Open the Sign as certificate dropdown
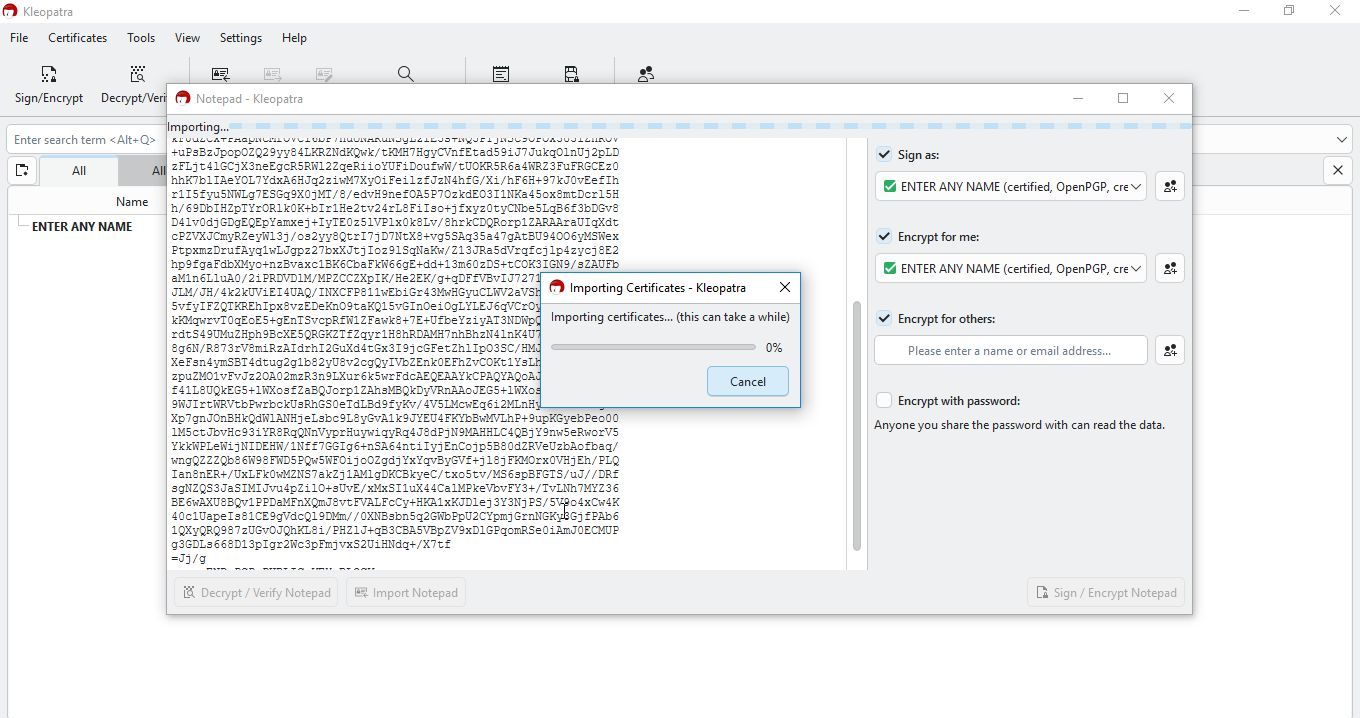Screen dimensions: 1360x718 tap(1011, 186)
